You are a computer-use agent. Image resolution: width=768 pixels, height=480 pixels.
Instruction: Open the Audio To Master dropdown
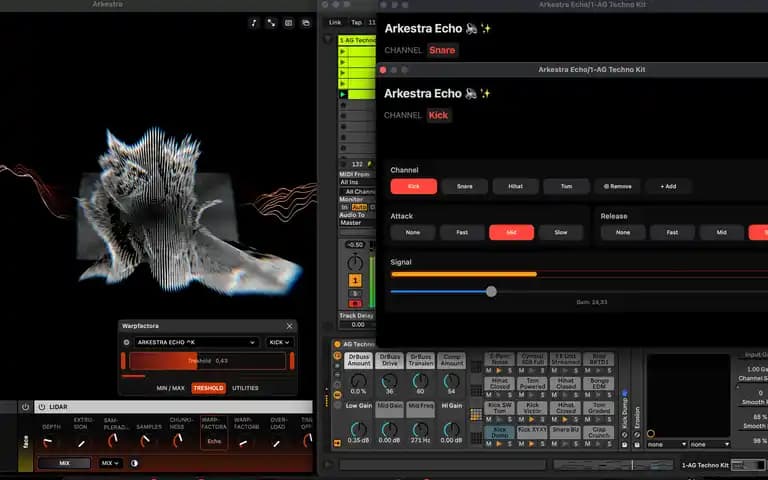pyautogui.click(x=358, y=223)
